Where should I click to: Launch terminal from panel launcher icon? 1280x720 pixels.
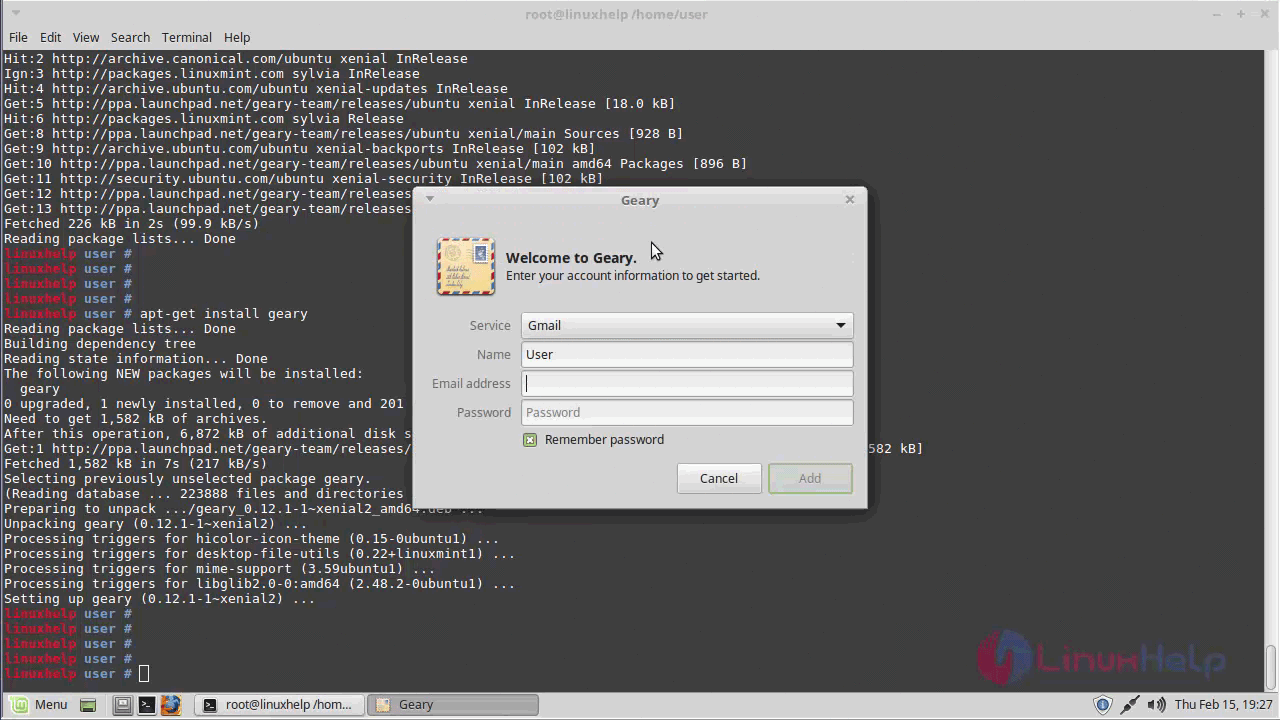pos(146,705)
